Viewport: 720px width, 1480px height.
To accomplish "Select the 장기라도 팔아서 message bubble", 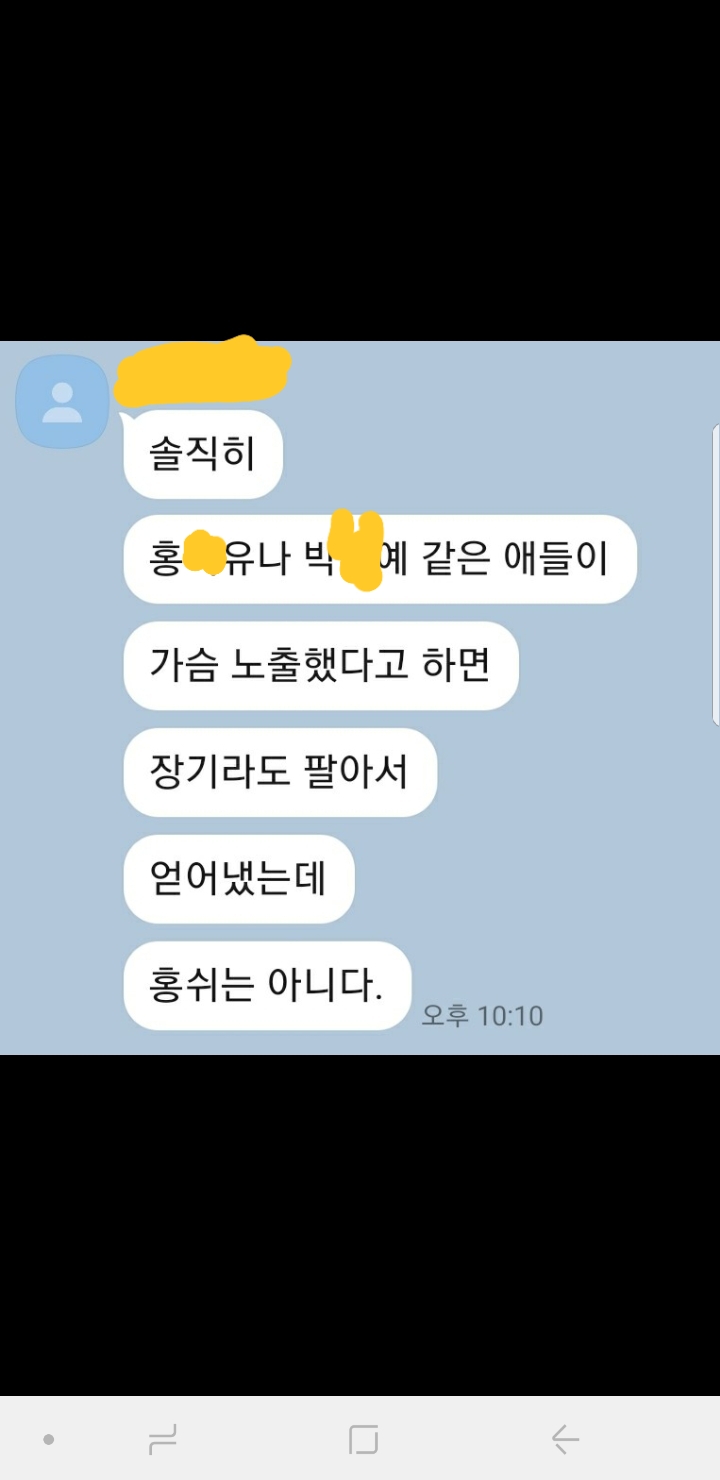I will point(280,773).
